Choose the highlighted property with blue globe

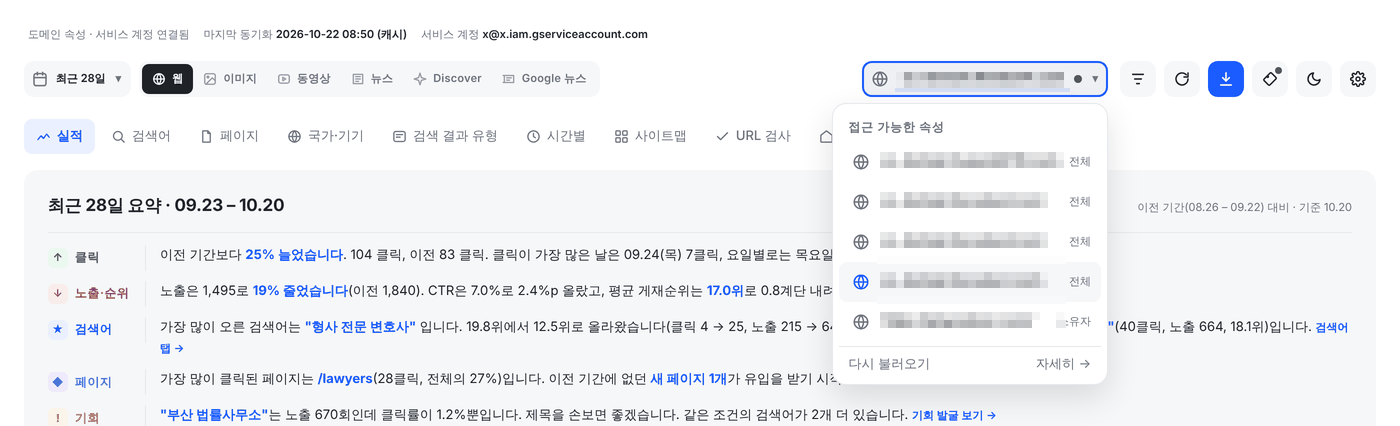tap(970, 282)
